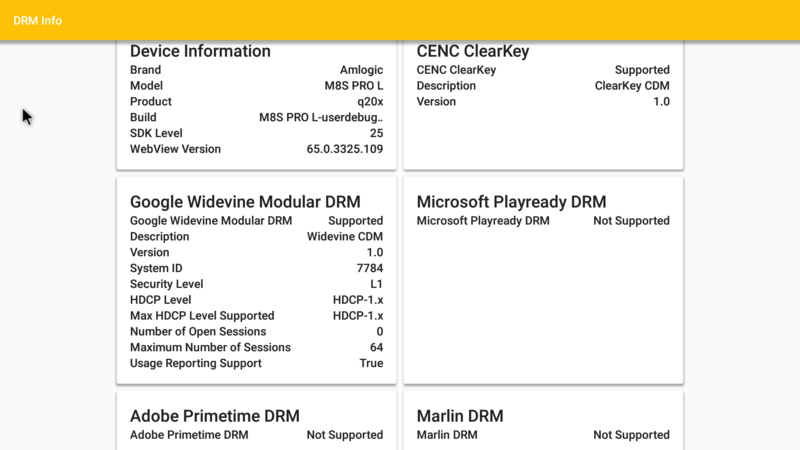Click the Brand value Amlogic

(x=361, y=70)
